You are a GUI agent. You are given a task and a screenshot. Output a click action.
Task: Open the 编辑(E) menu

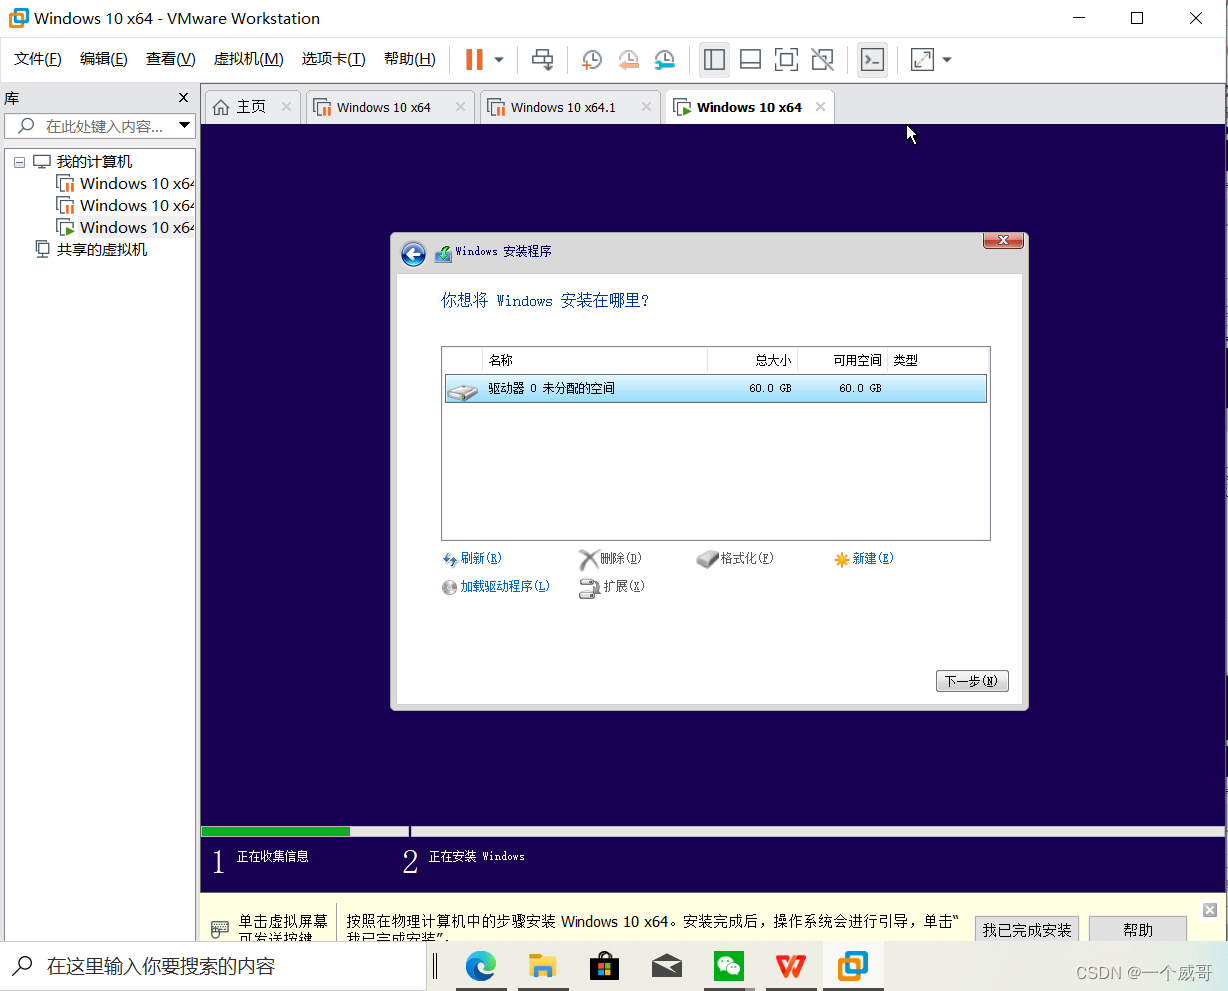point(104,59)
